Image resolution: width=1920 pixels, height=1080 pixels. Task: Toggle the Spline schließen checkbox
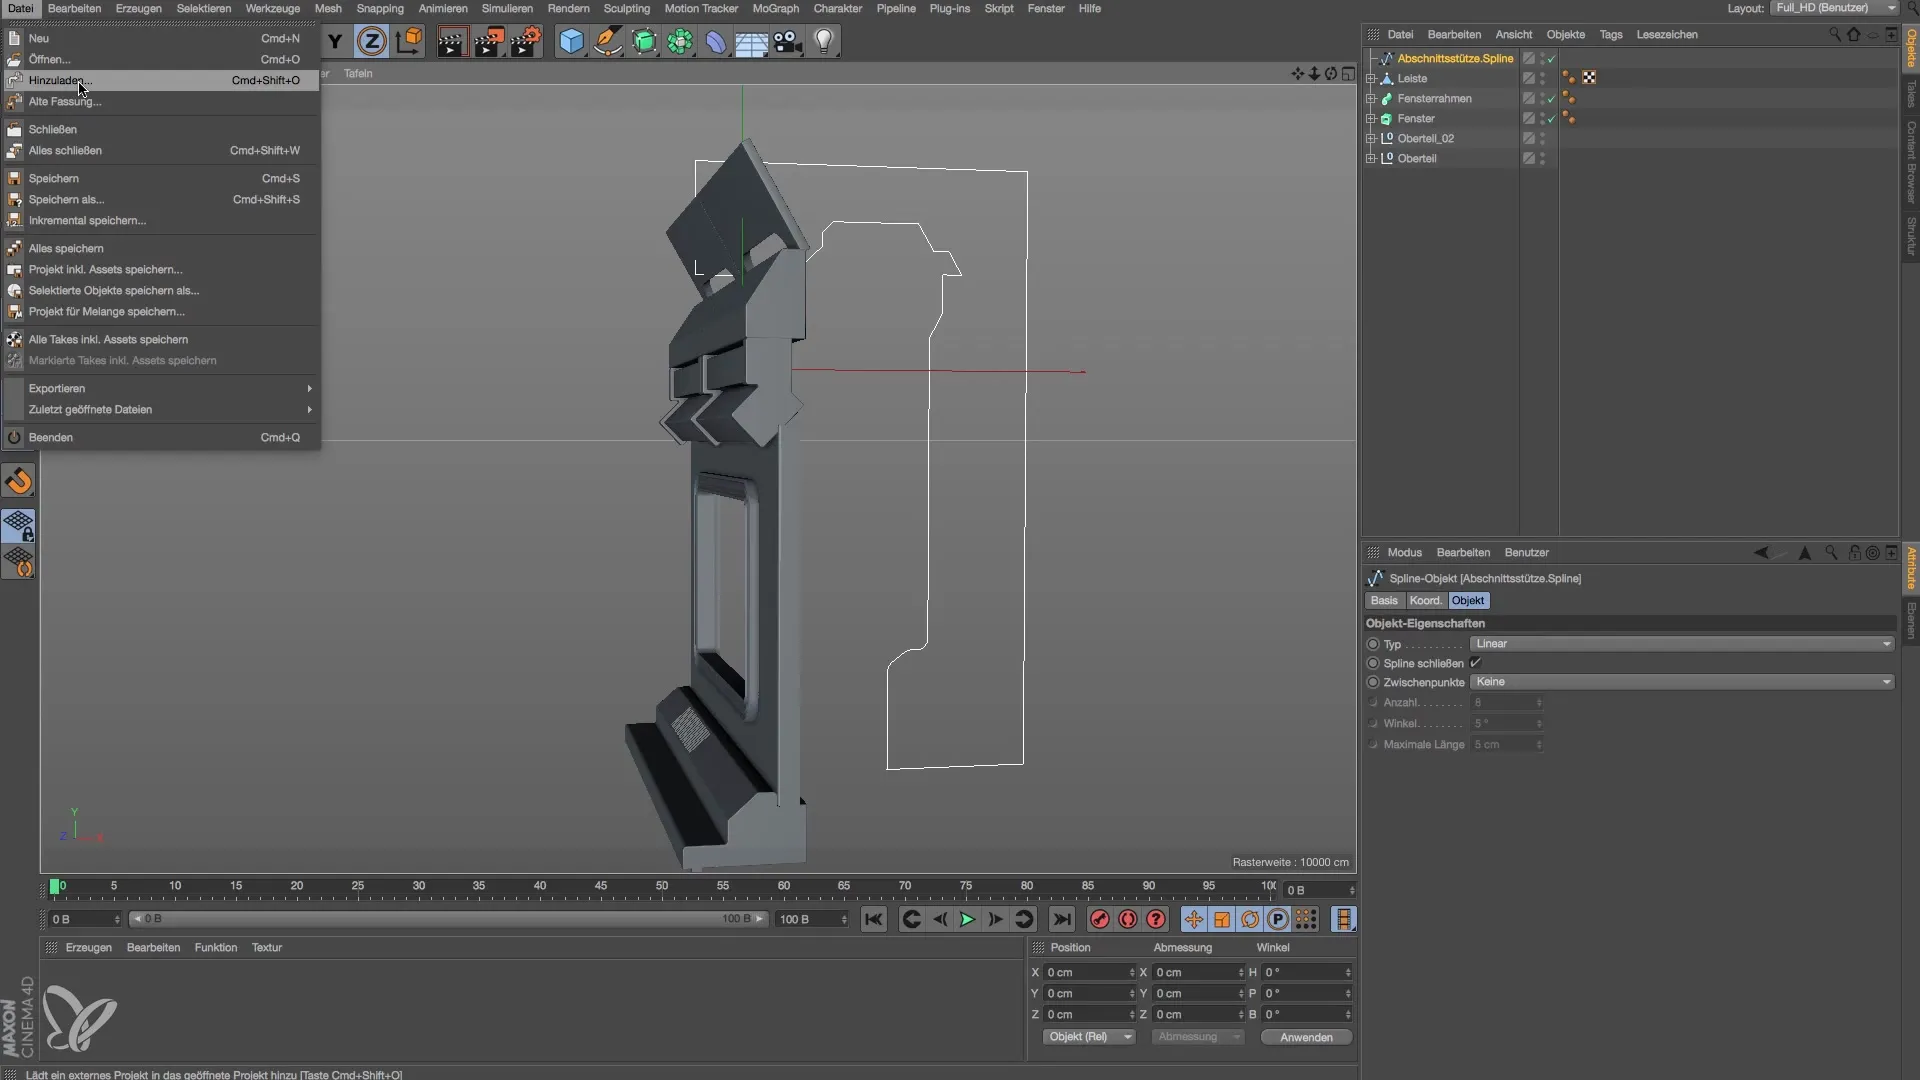1476,663
